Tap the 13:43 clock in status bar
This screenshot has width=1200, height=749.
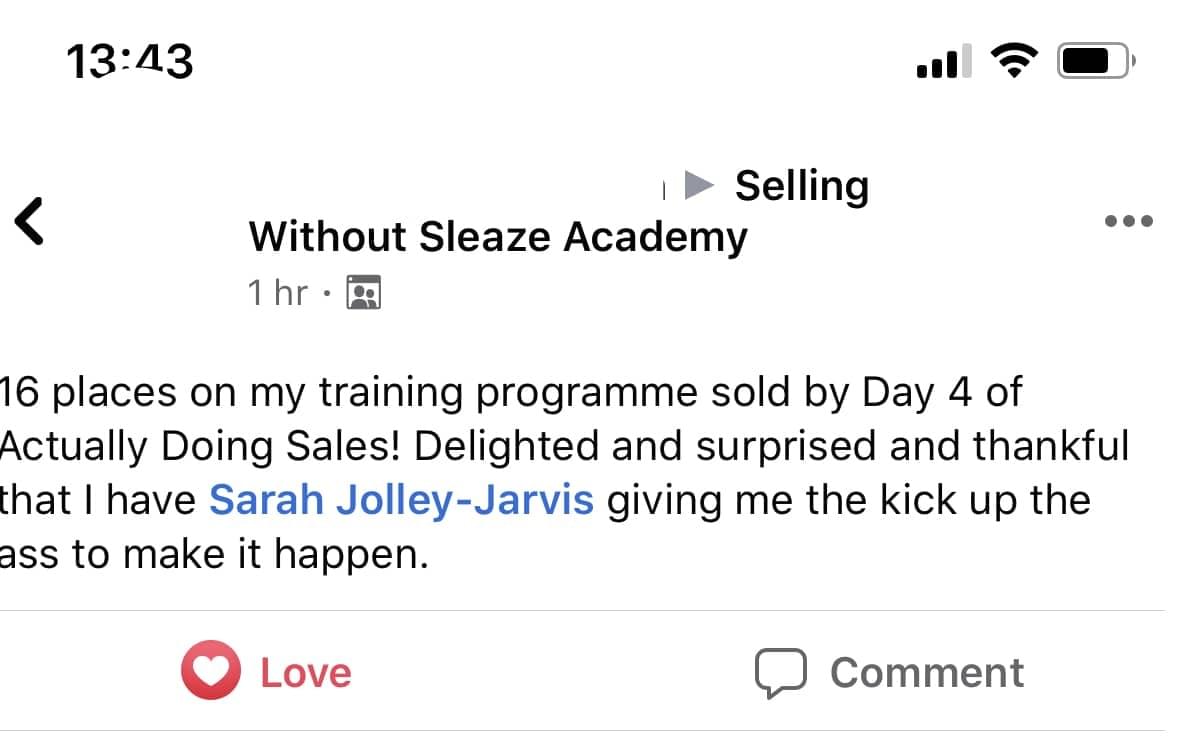coord(130,63)
